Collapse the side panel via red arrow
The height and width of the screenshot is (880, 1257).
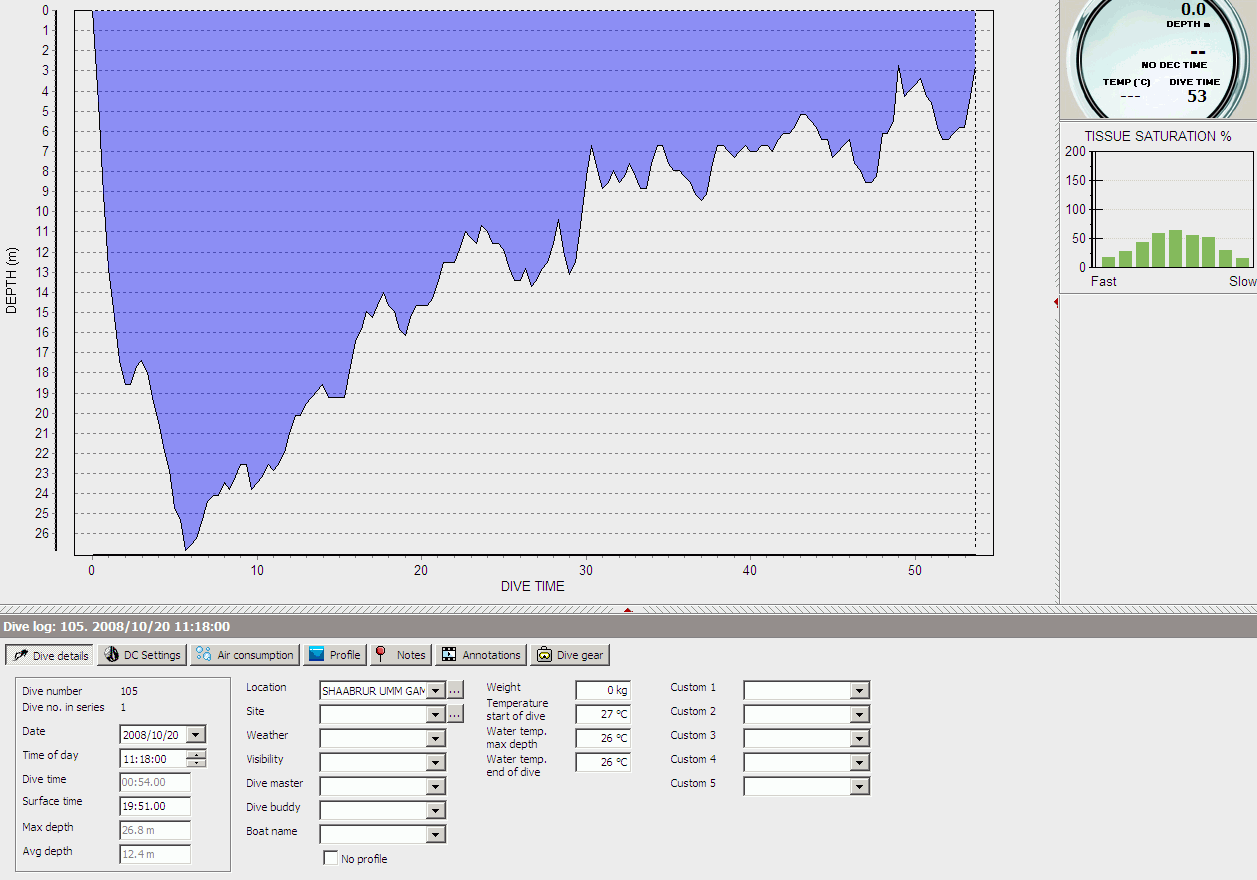pos(1057,301)
